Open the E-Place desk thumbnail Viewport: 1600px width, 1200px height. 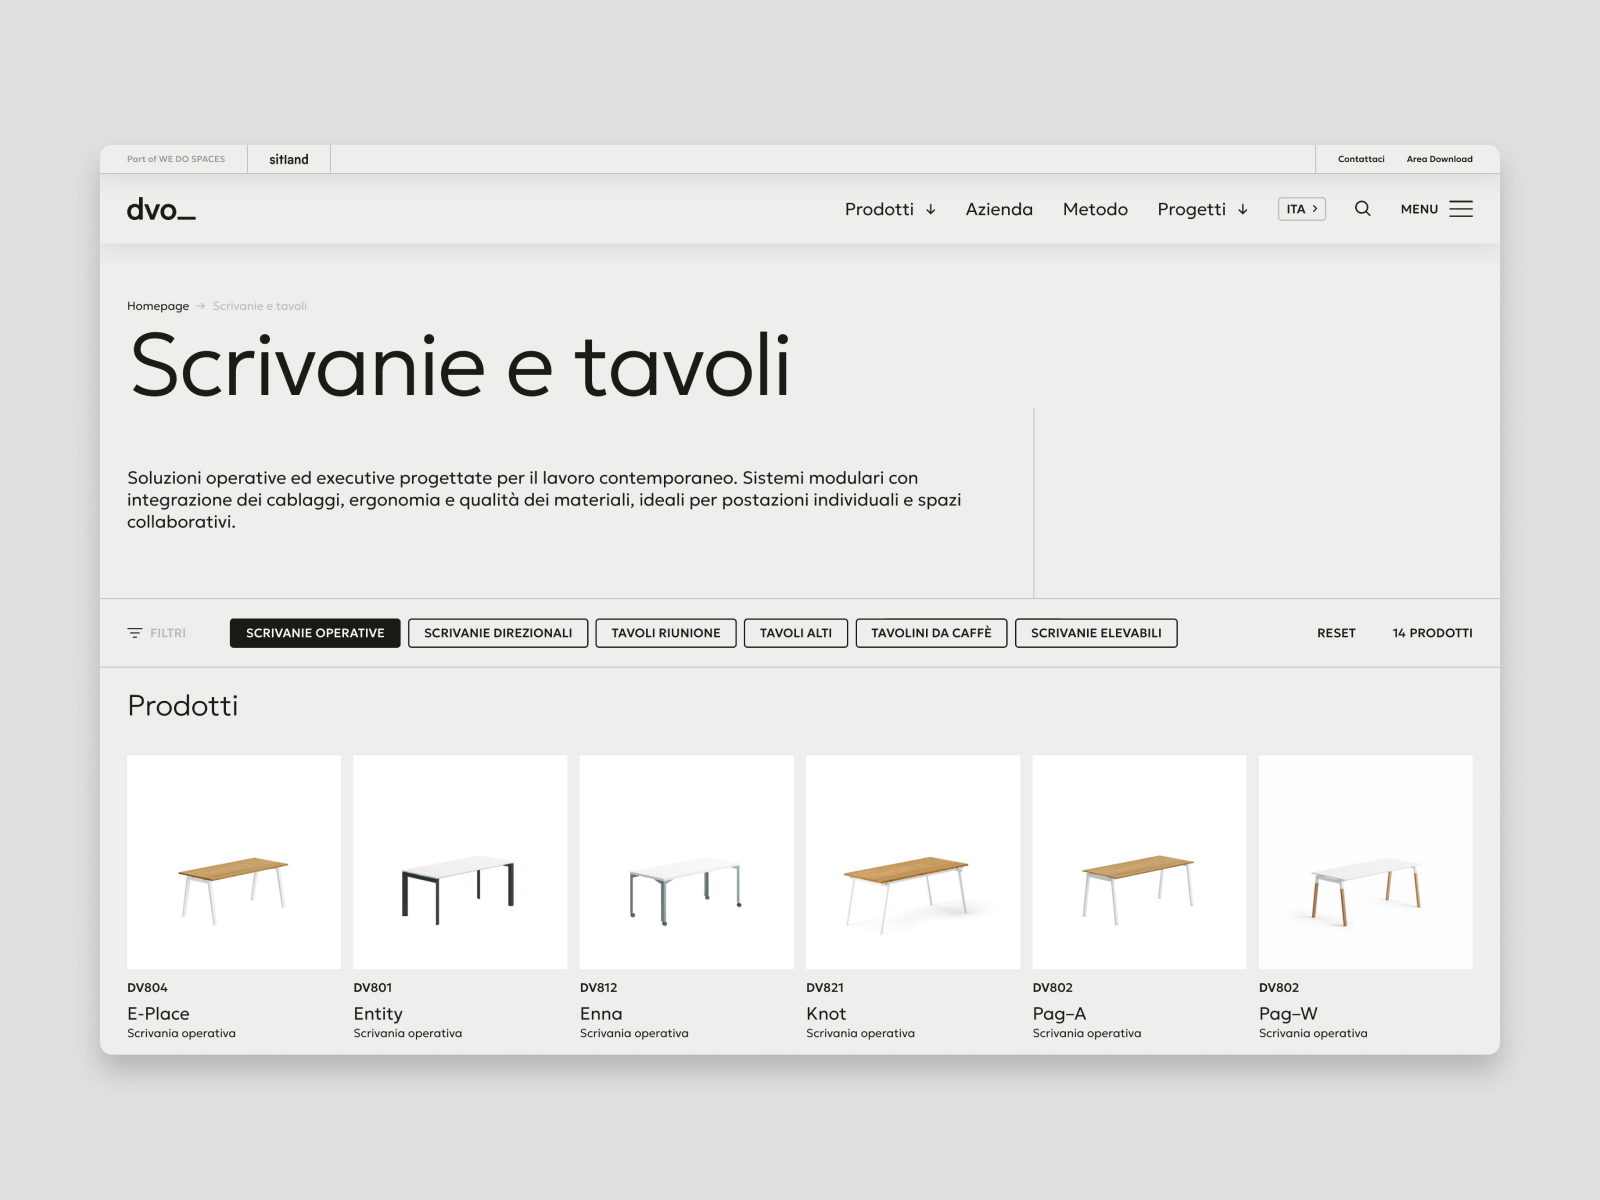click(234, 862)
